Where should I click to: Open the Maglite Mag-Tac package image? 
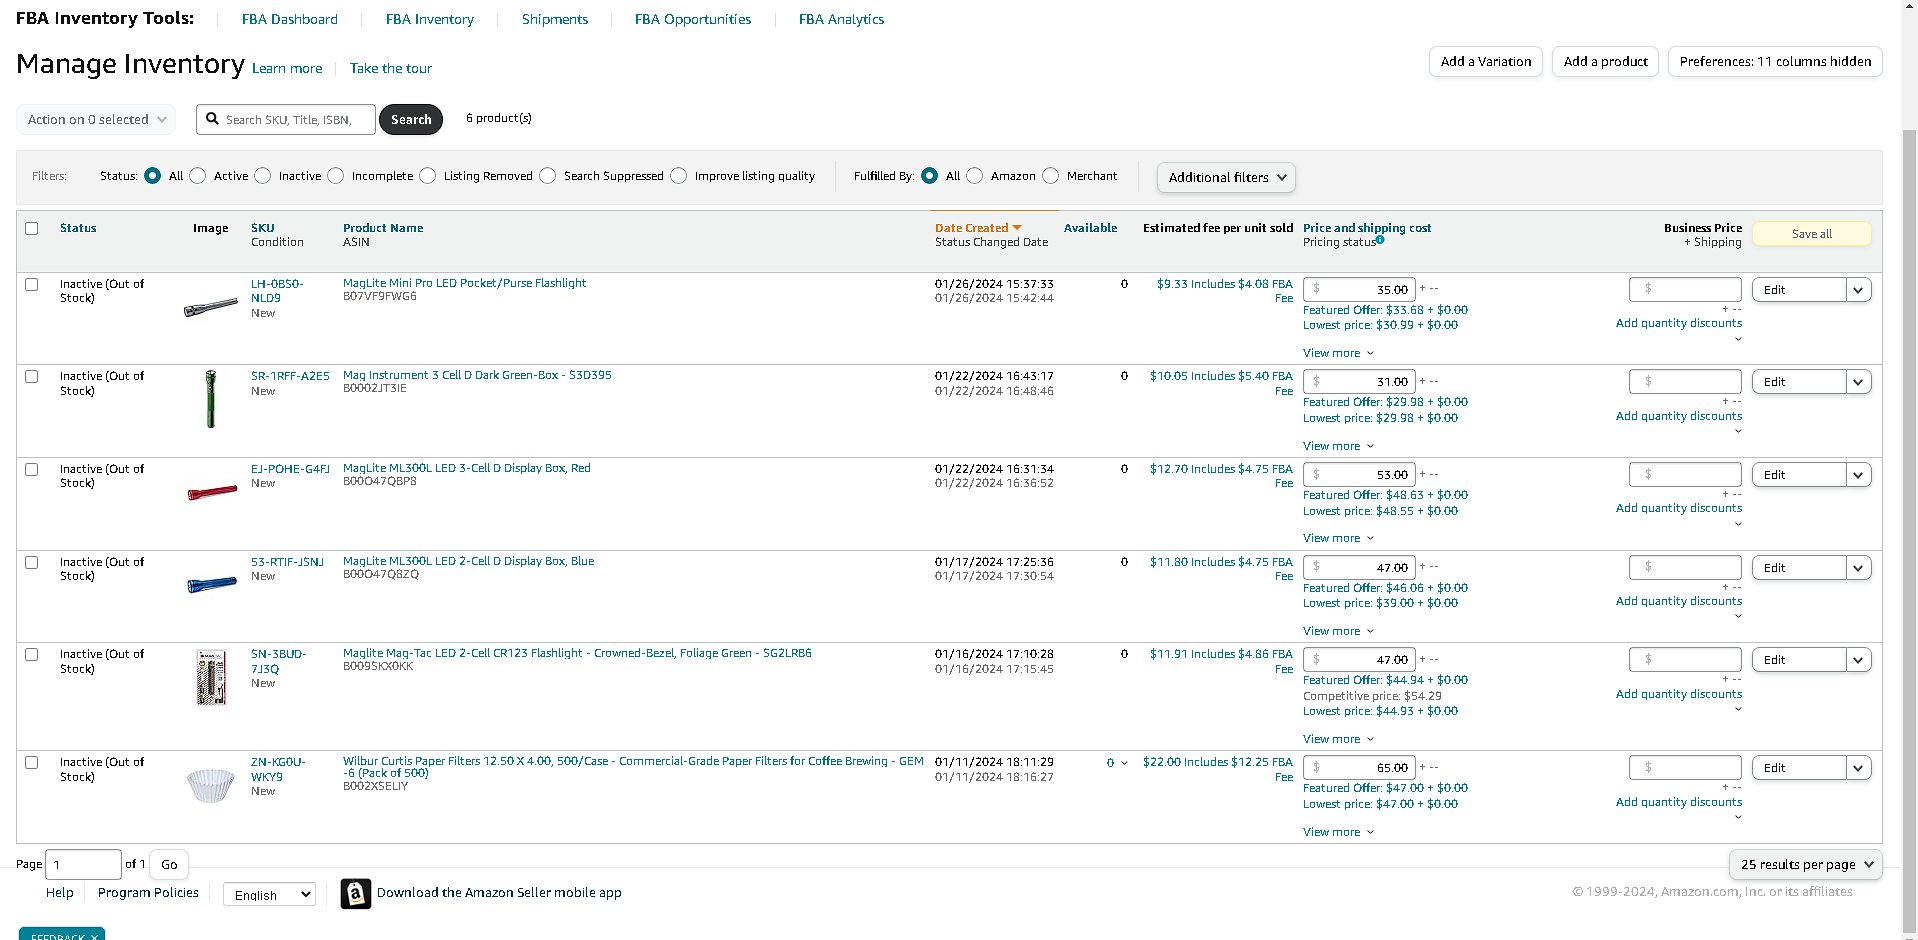[211, 677]
